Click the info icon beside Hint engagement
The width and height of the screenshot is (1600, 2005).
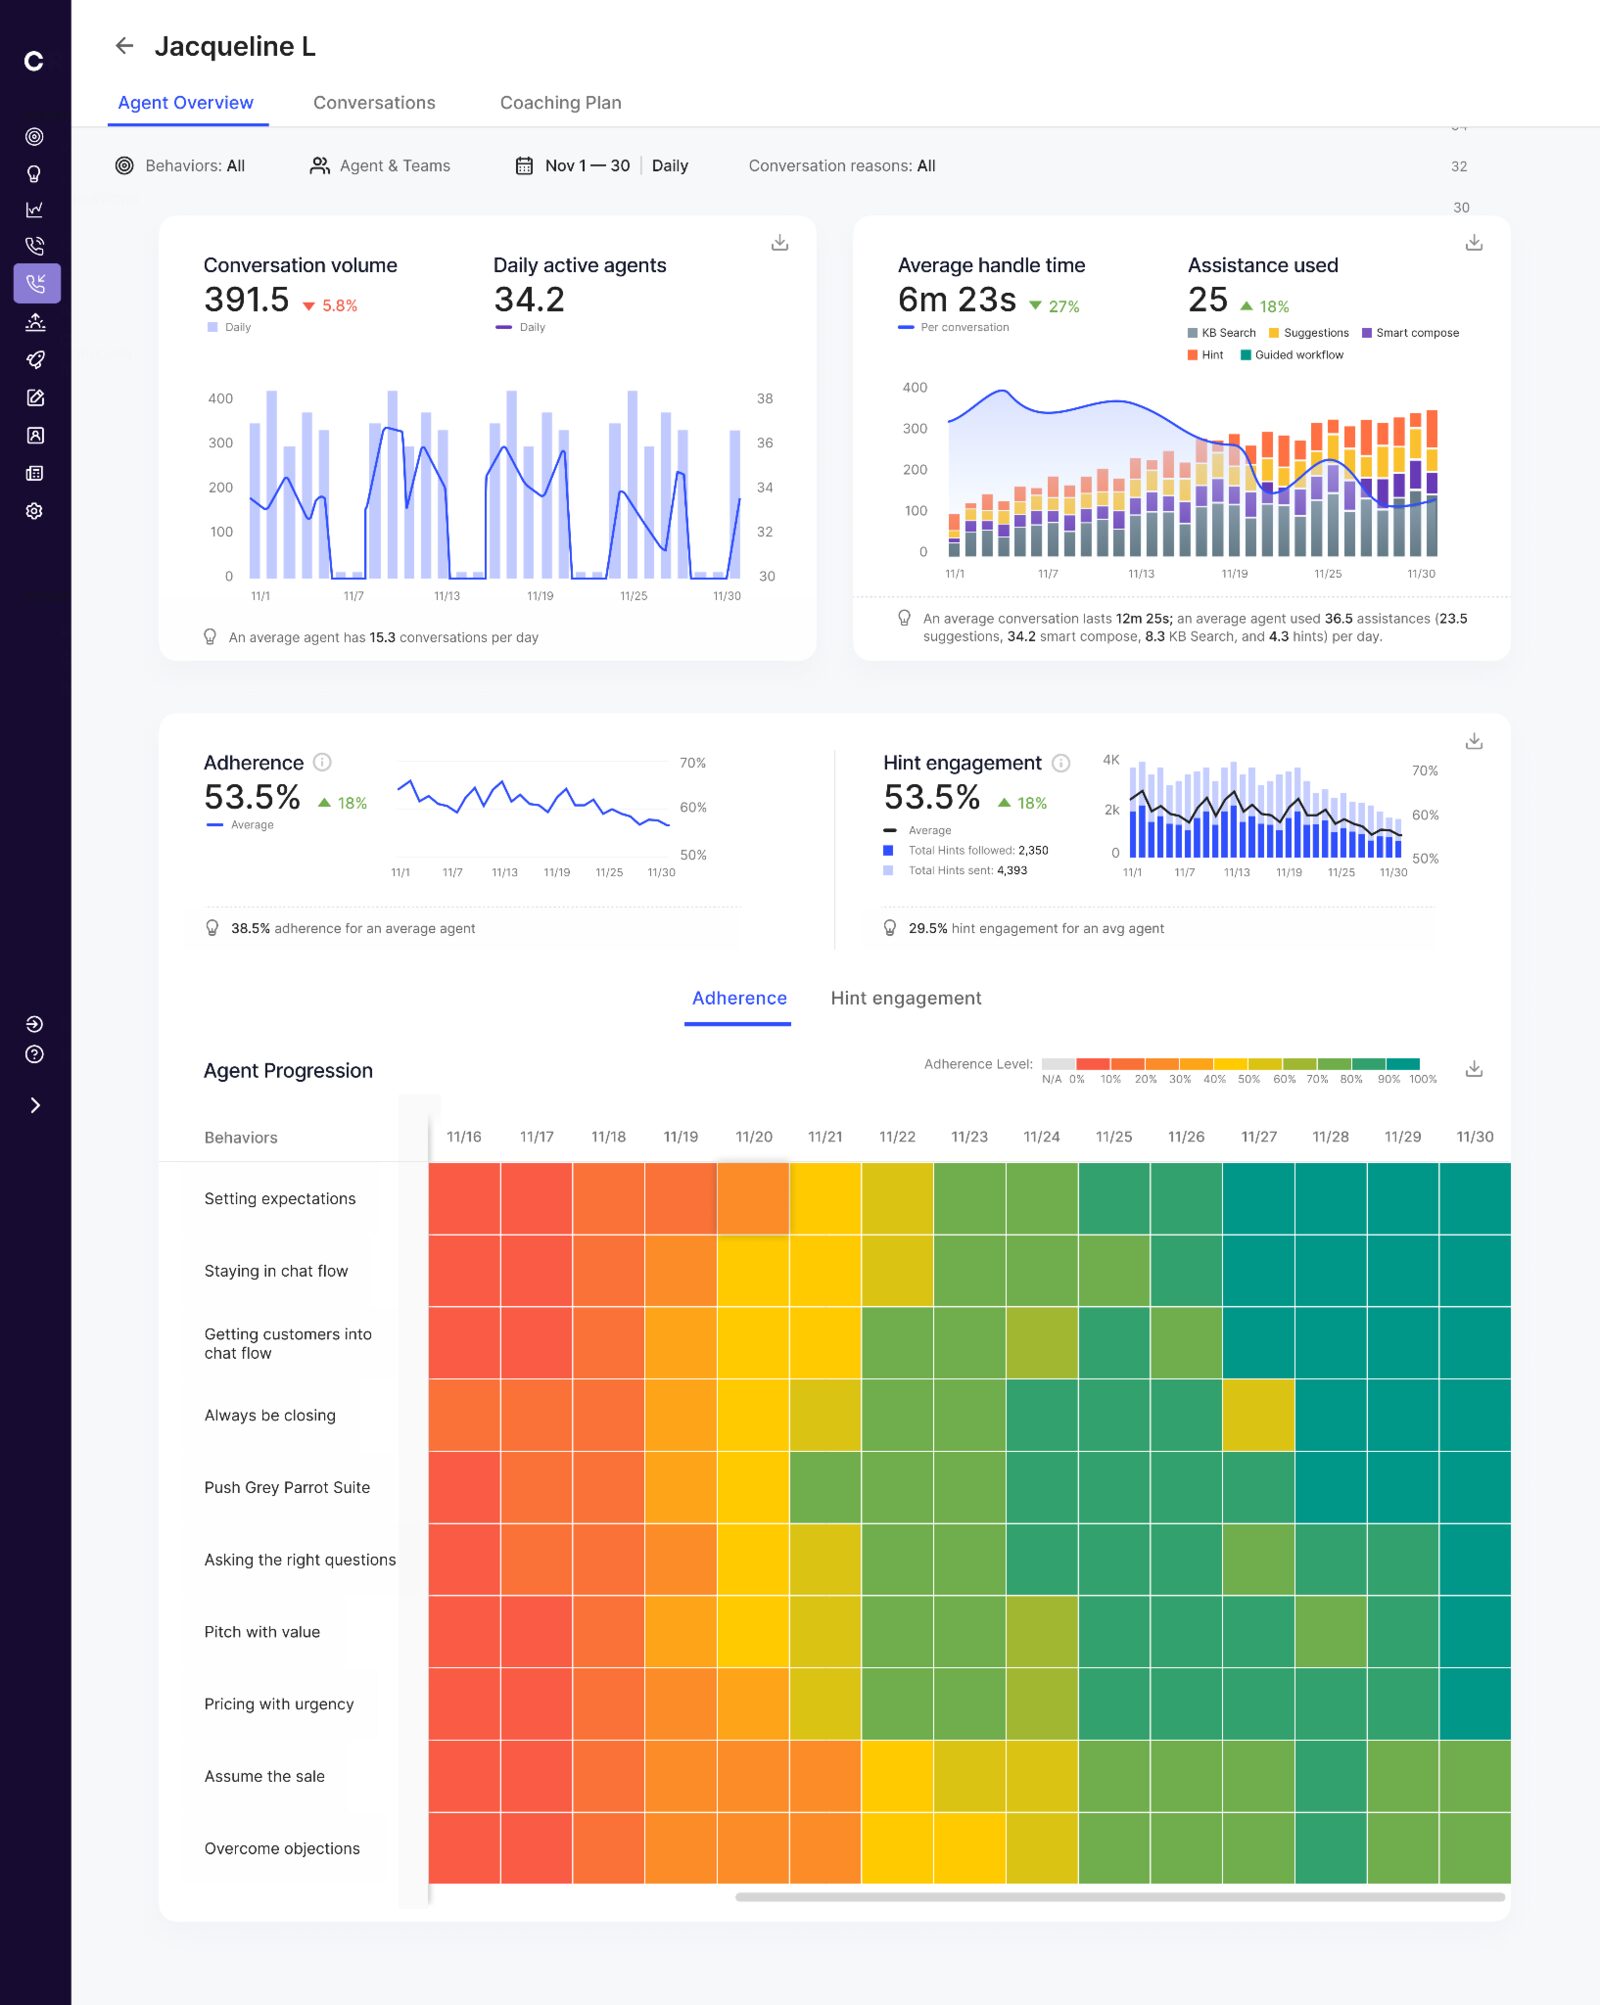pyautogui.click(x=1061, y=763)
